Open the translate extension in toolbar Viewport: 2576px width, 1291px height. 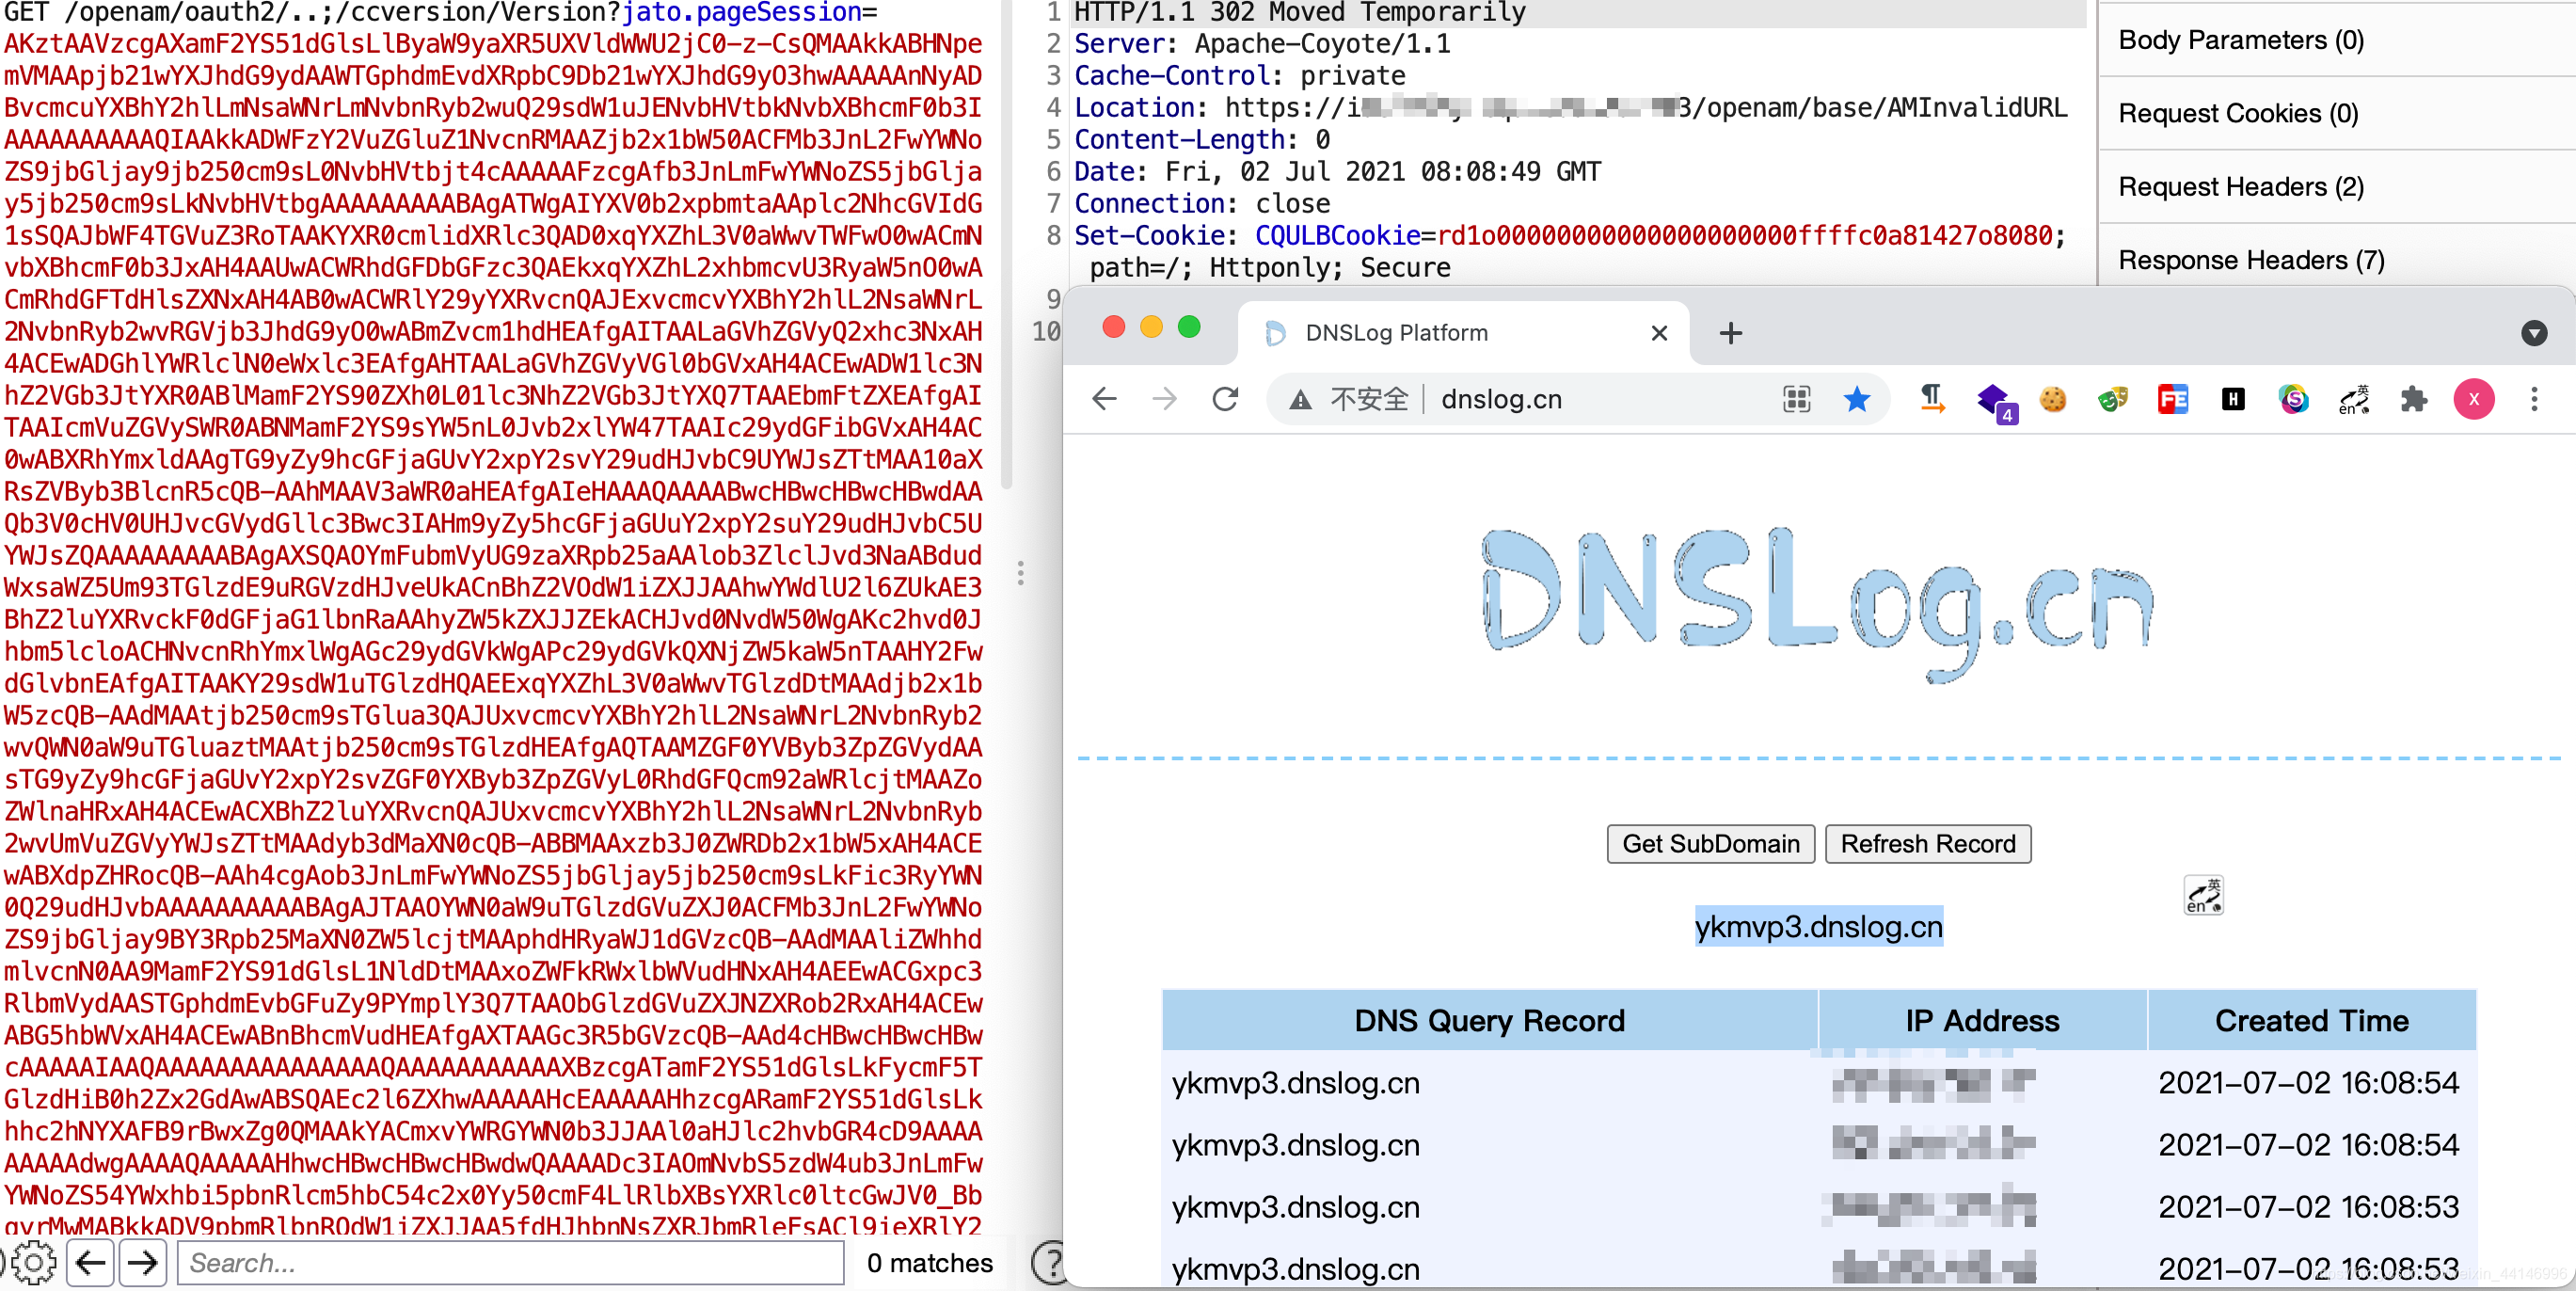[x=2353, y=400]
